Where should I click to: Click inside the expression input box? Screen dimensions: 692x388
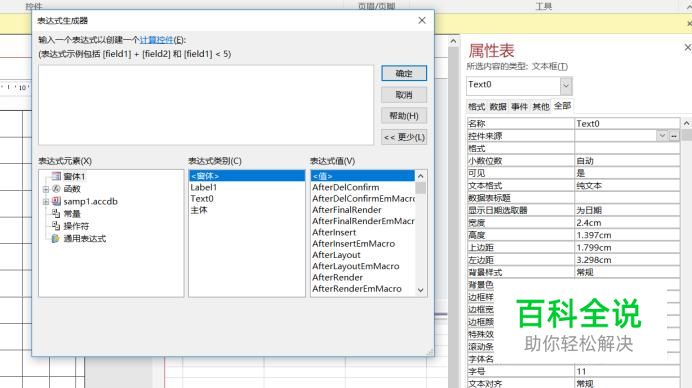[206, 105]
